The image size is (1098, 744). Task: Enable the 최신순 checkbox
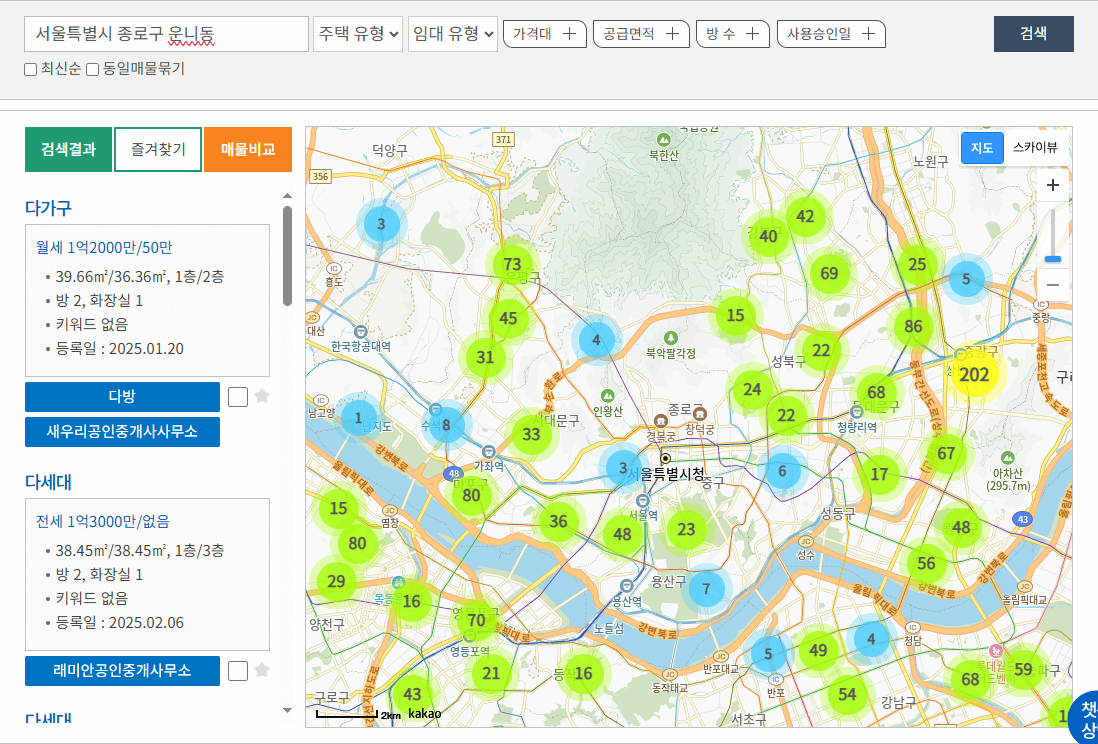(x=30, y=69)
